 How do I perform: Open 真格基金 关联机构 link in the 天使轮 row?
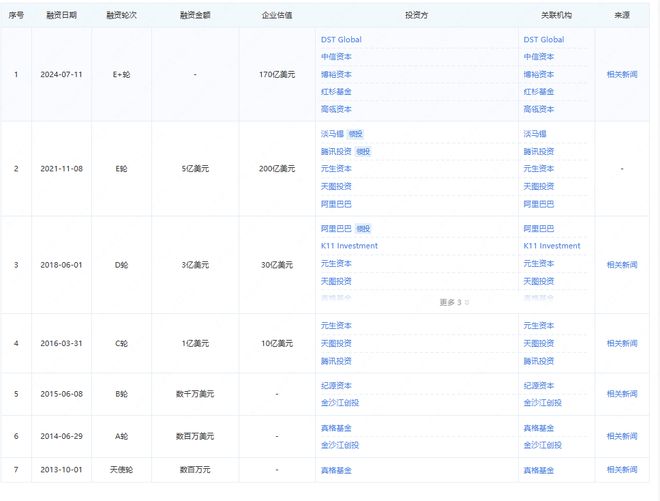point(538,471)
